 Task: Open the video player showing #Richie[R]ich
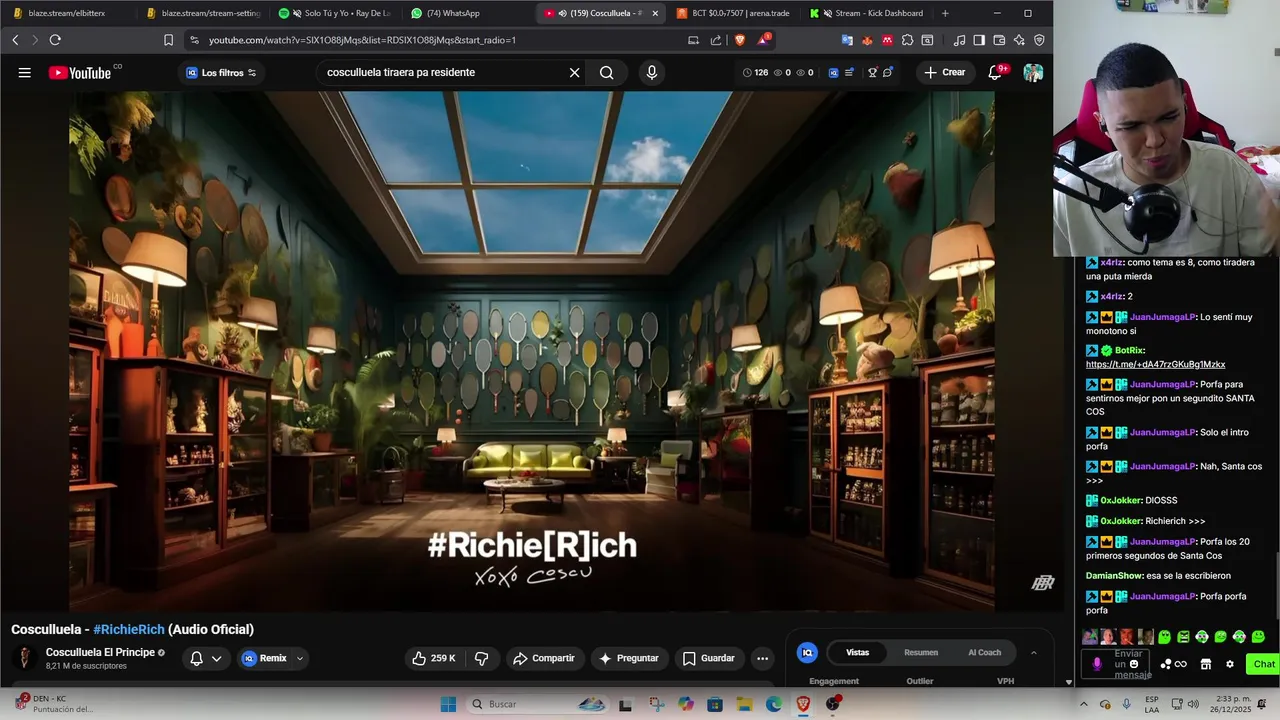[532, 351]
